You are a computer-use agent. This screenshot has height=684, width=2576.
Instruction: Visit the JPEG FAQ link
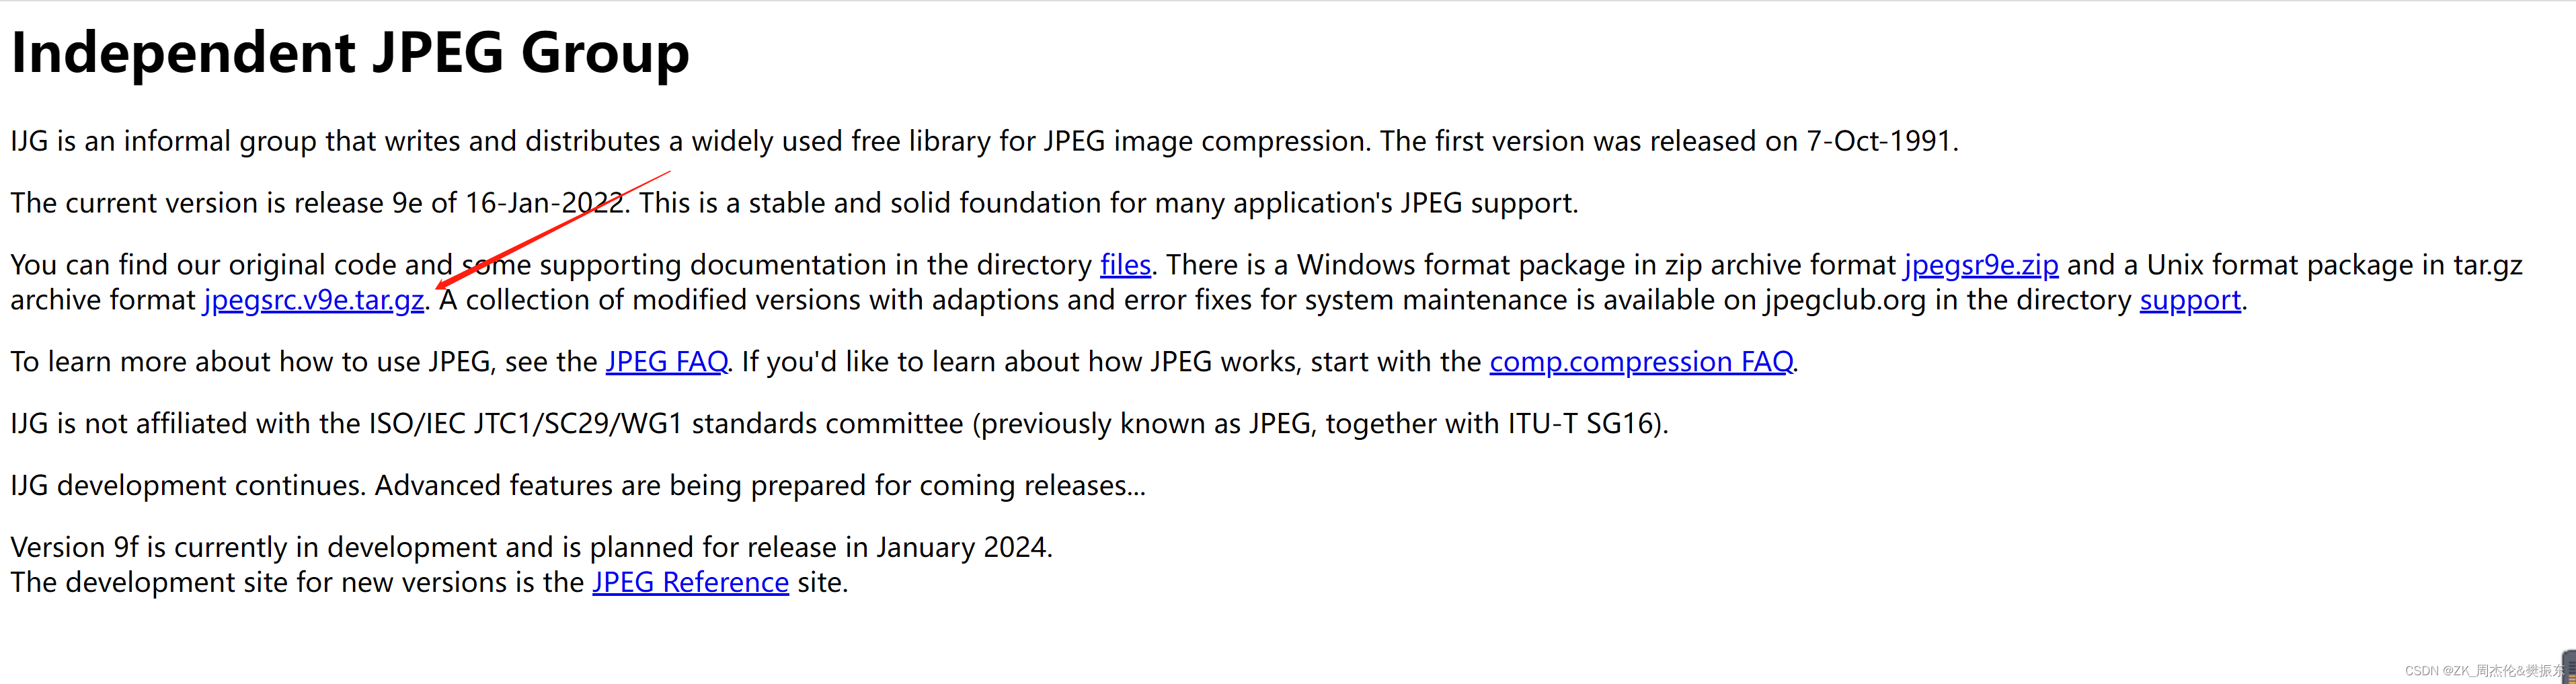pos(666,361)
